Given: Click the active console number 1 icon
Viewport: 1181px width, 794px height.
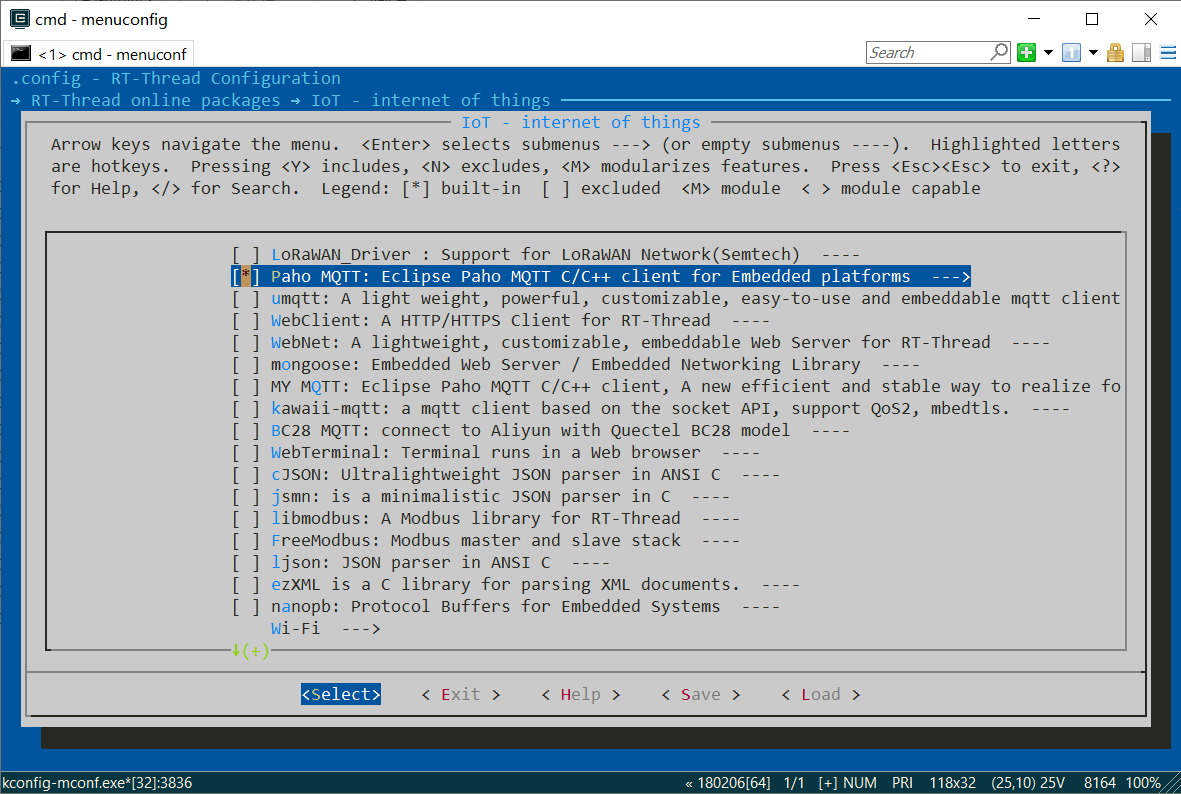Looking at the screenshot, I should pos(1071,53).
